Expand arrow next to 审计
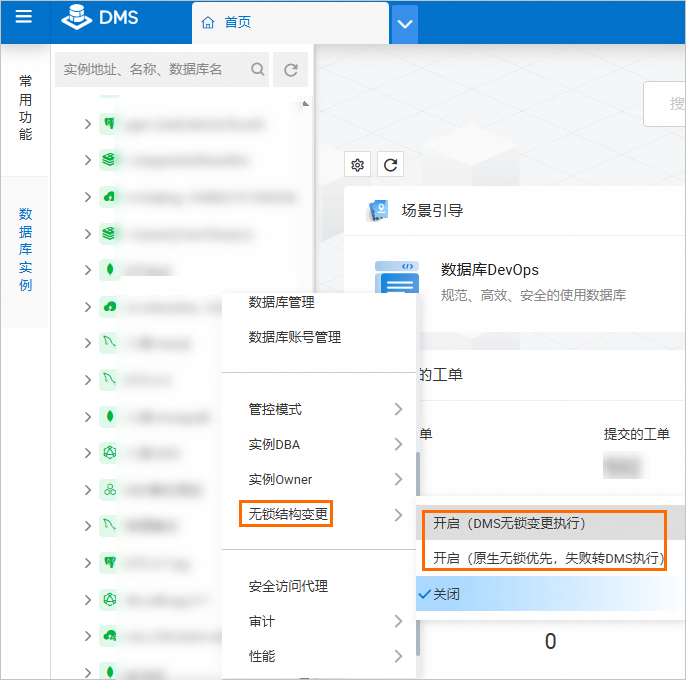This screenshot has width=686, height=680. coord(398,621)
